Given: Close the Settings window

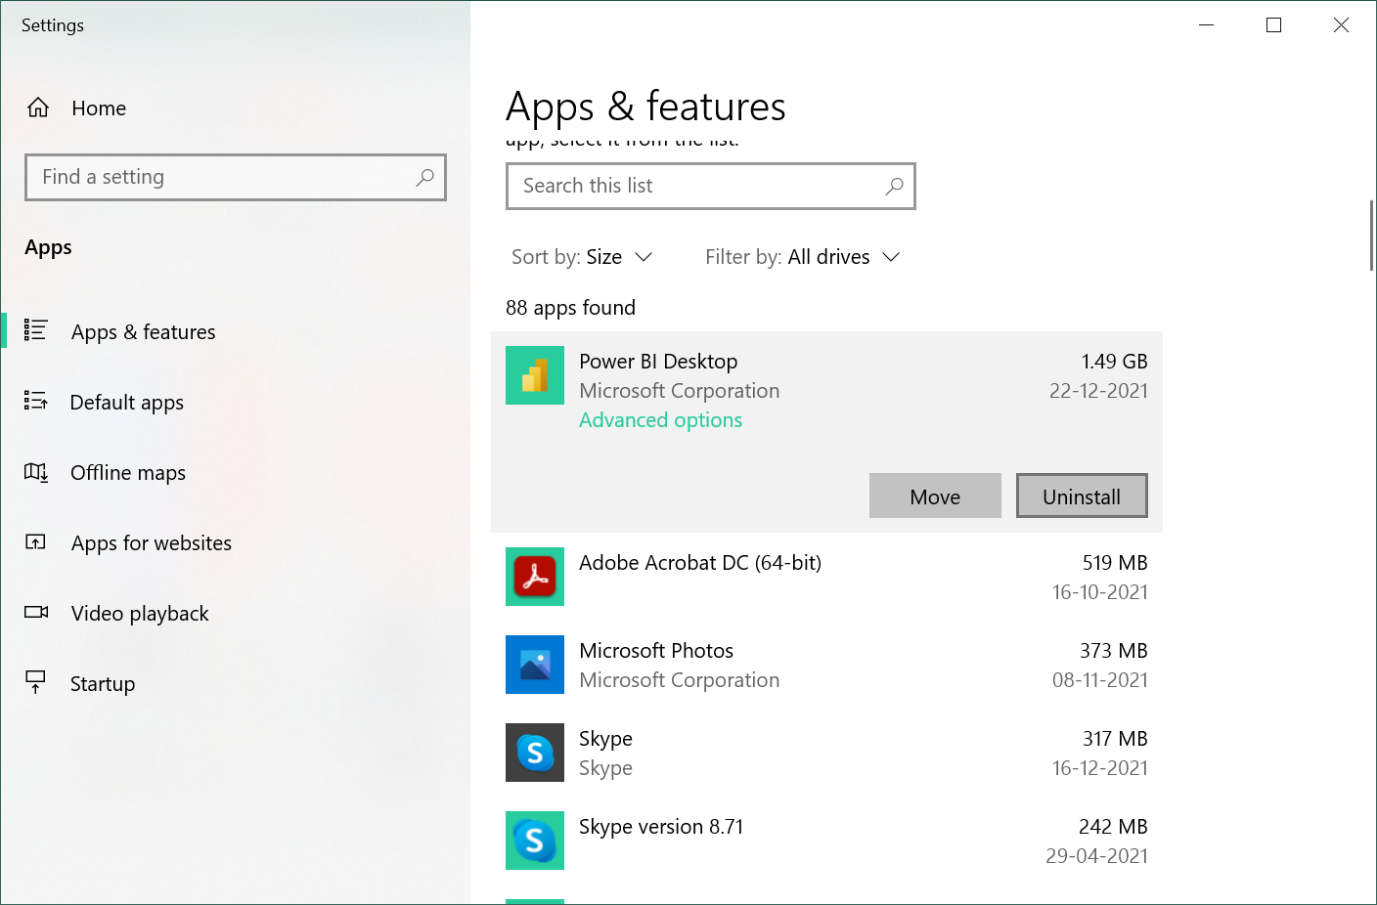Looking at the screenshot, I should 1341,25.
